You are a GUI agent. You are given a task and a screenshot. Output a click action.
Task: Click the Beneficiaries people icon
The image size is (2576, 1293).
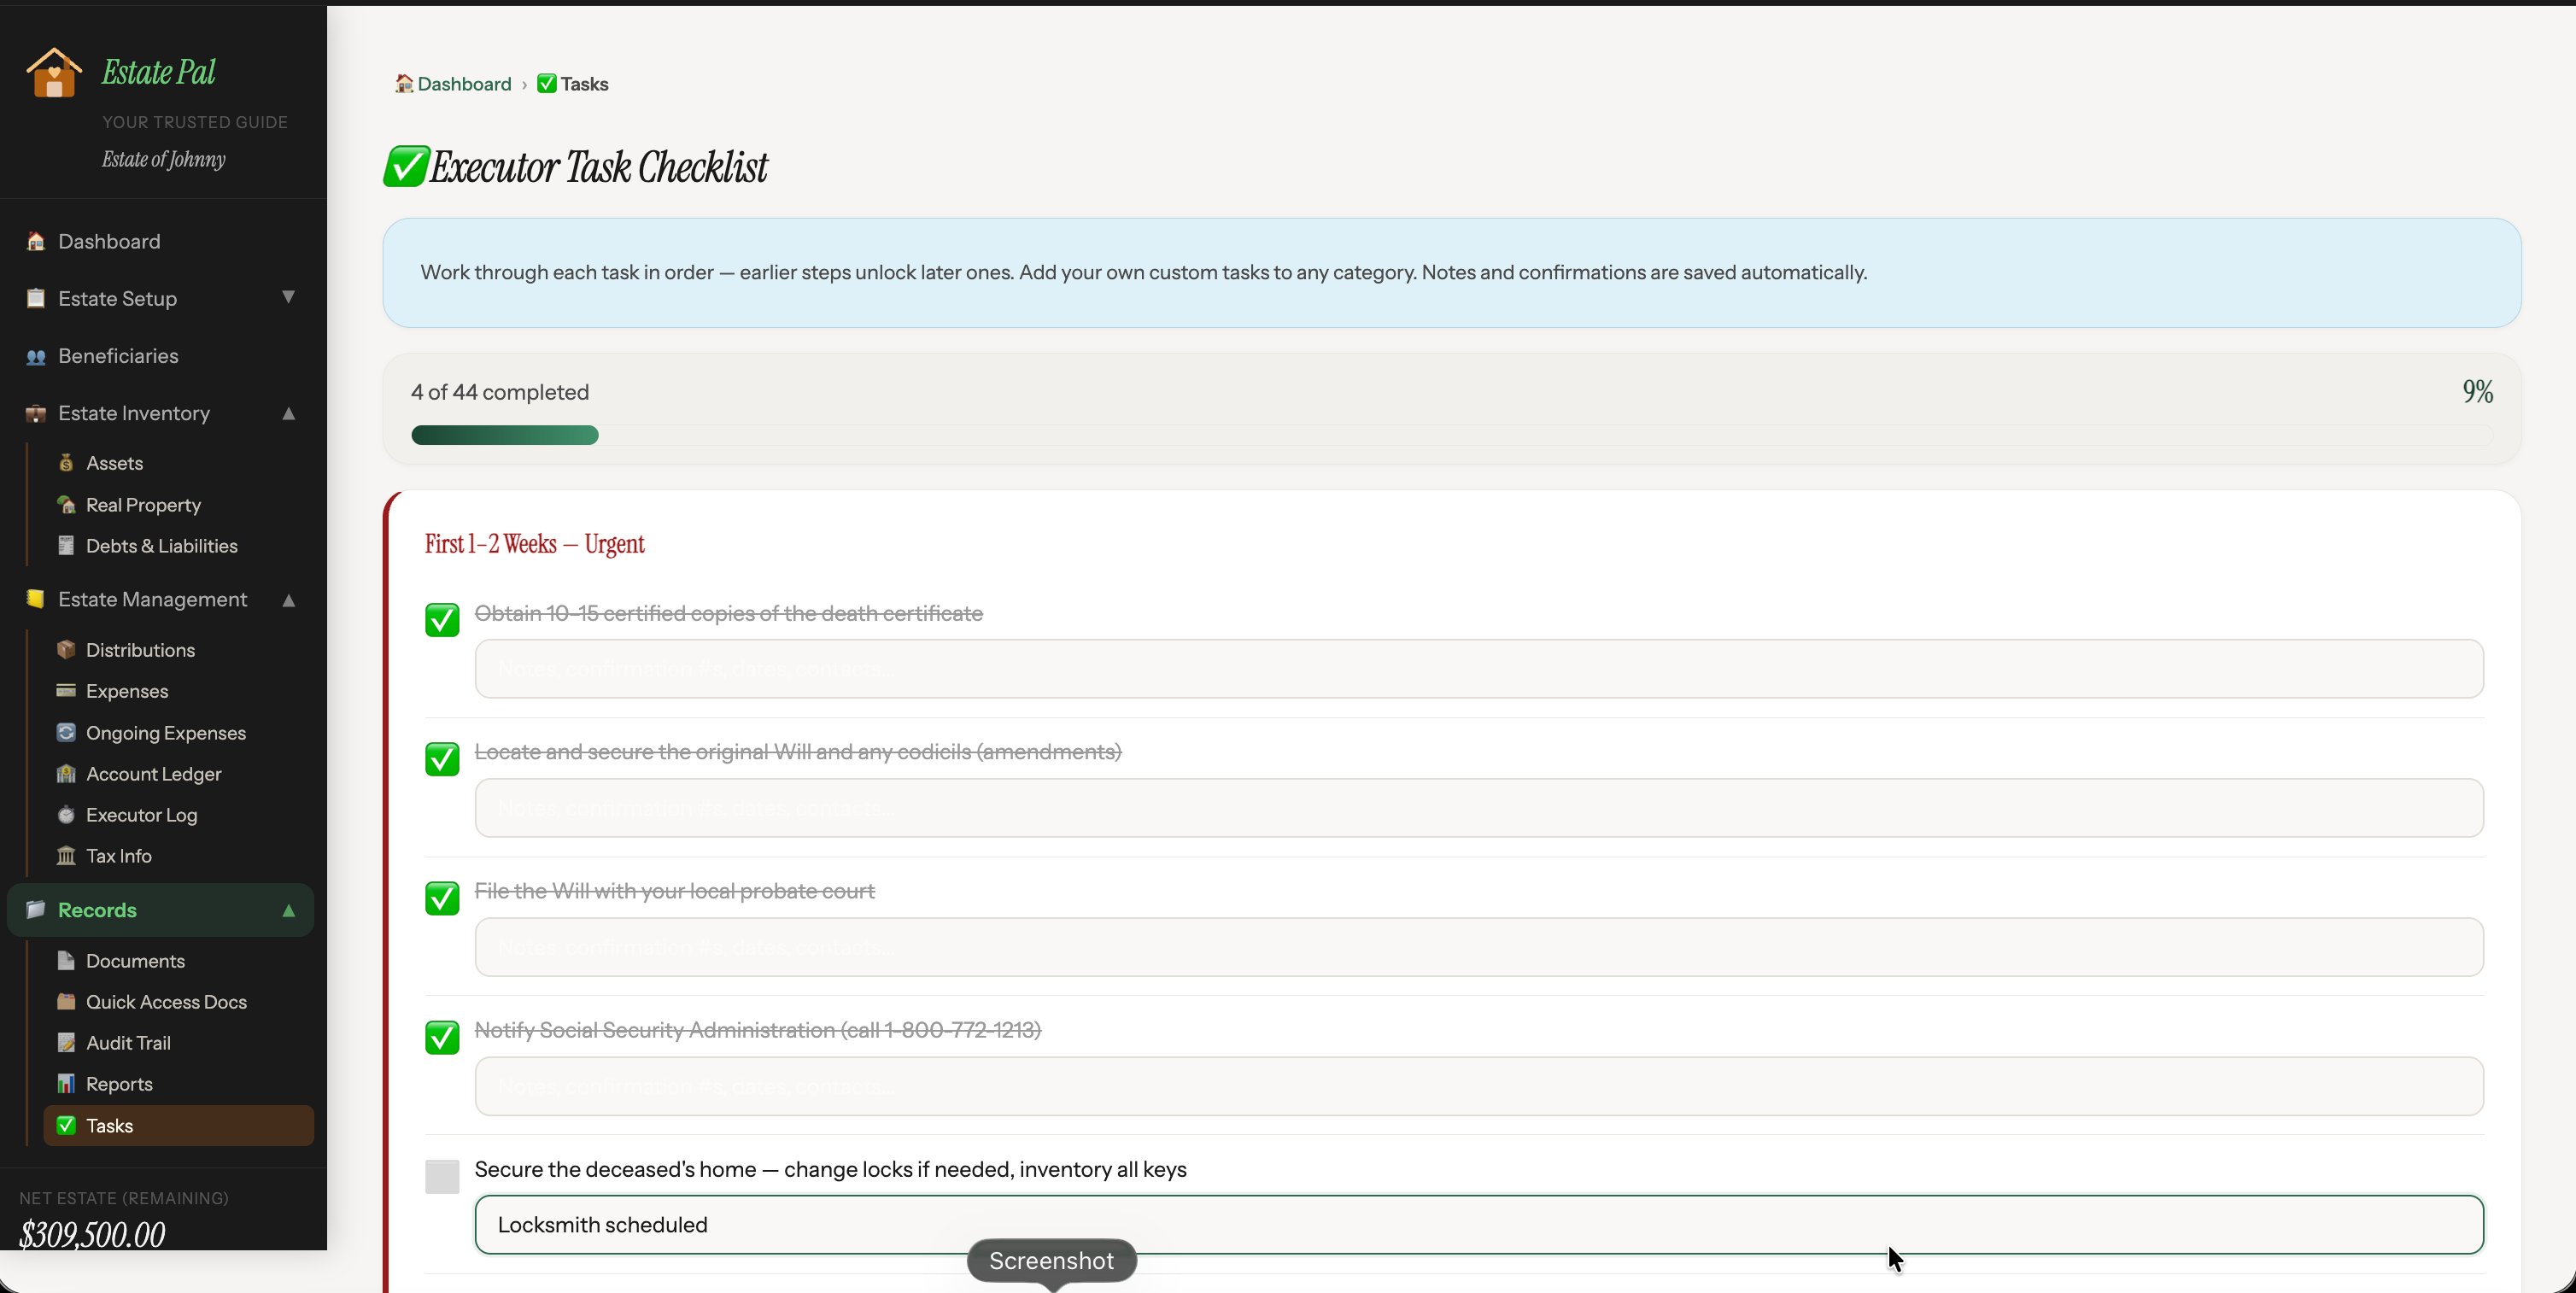click(x=36, y=356)
